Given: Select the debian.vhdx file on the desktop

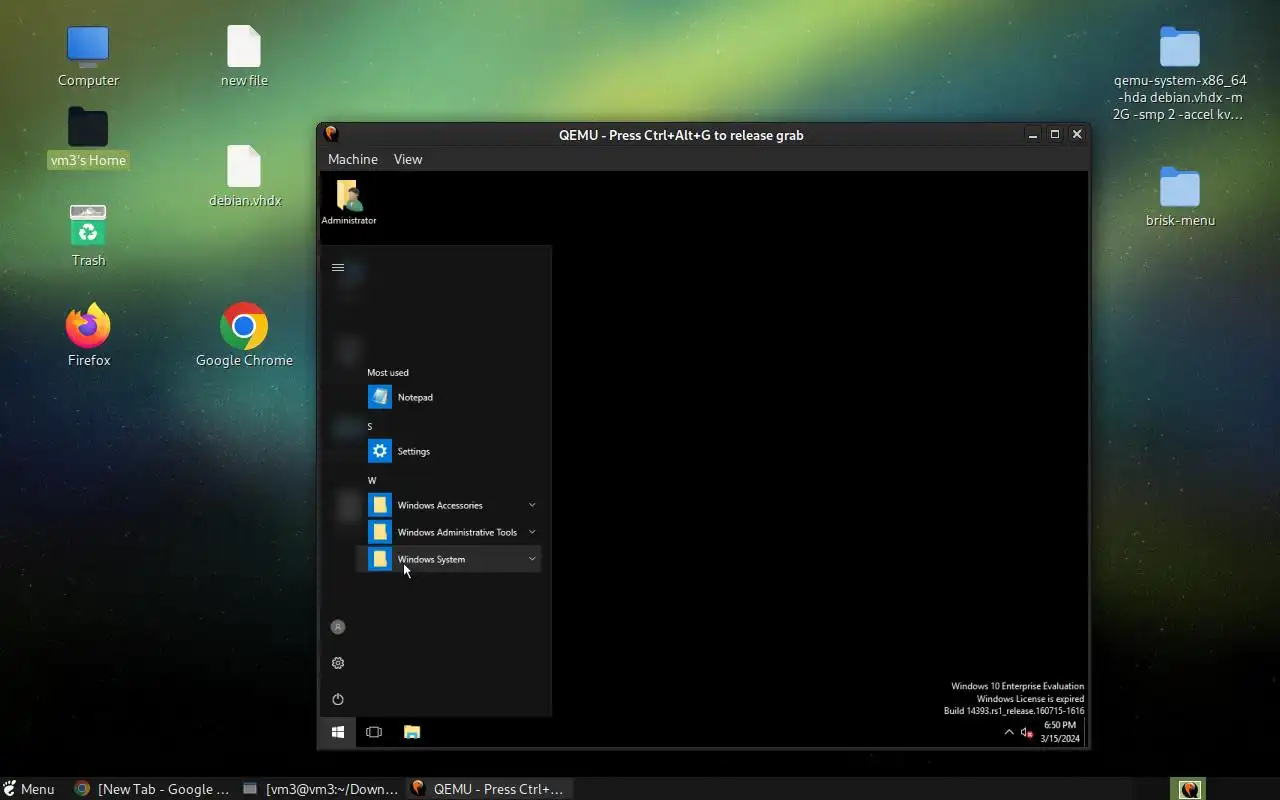Looking at the screenshot, I should click(x=244, y=176).
